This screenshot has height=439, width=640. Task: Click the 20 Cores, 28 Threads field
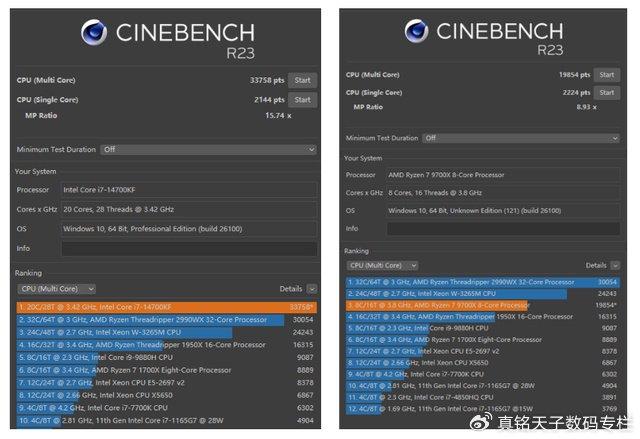189,209
